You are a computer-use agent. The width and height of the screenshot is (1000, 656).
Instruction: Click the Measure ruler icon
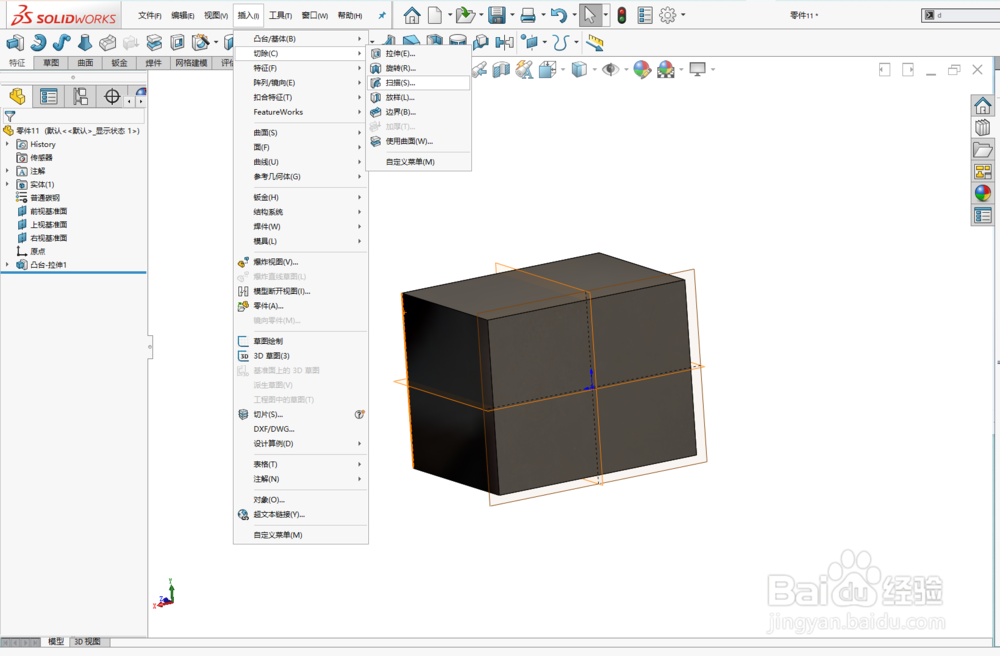point(594,43)
